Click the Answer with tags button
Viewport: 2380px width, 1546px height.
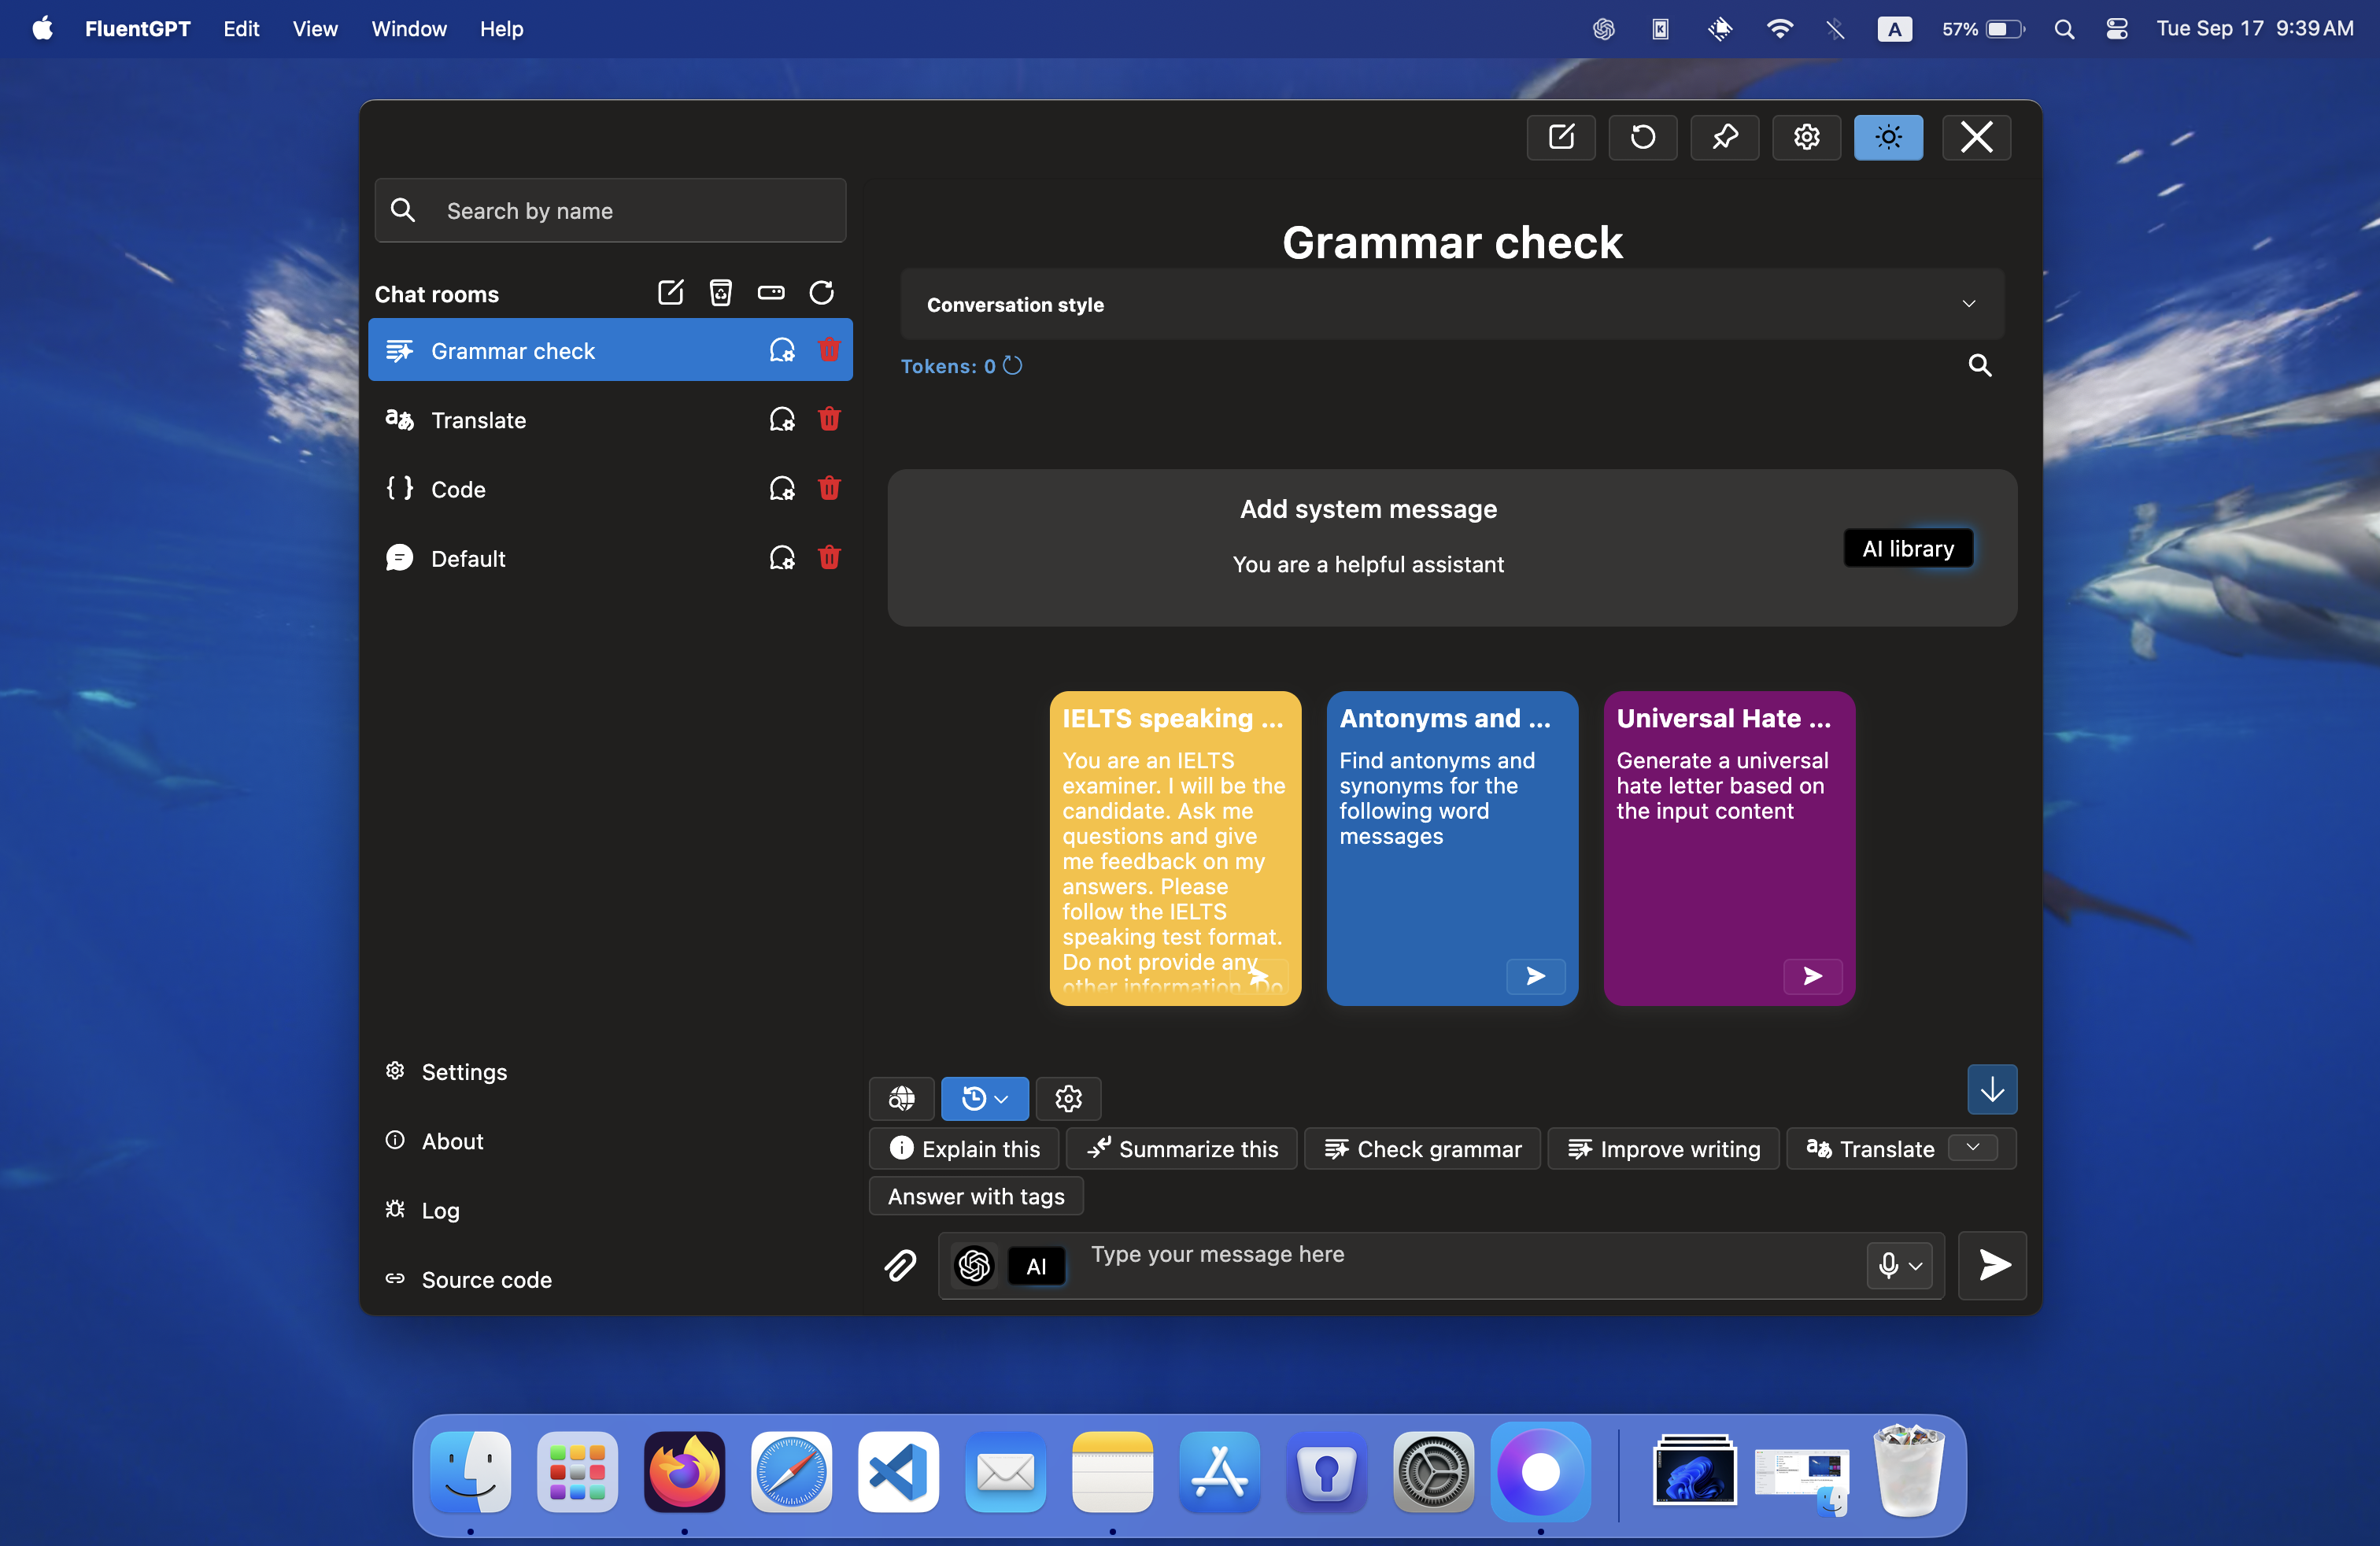975,1196
